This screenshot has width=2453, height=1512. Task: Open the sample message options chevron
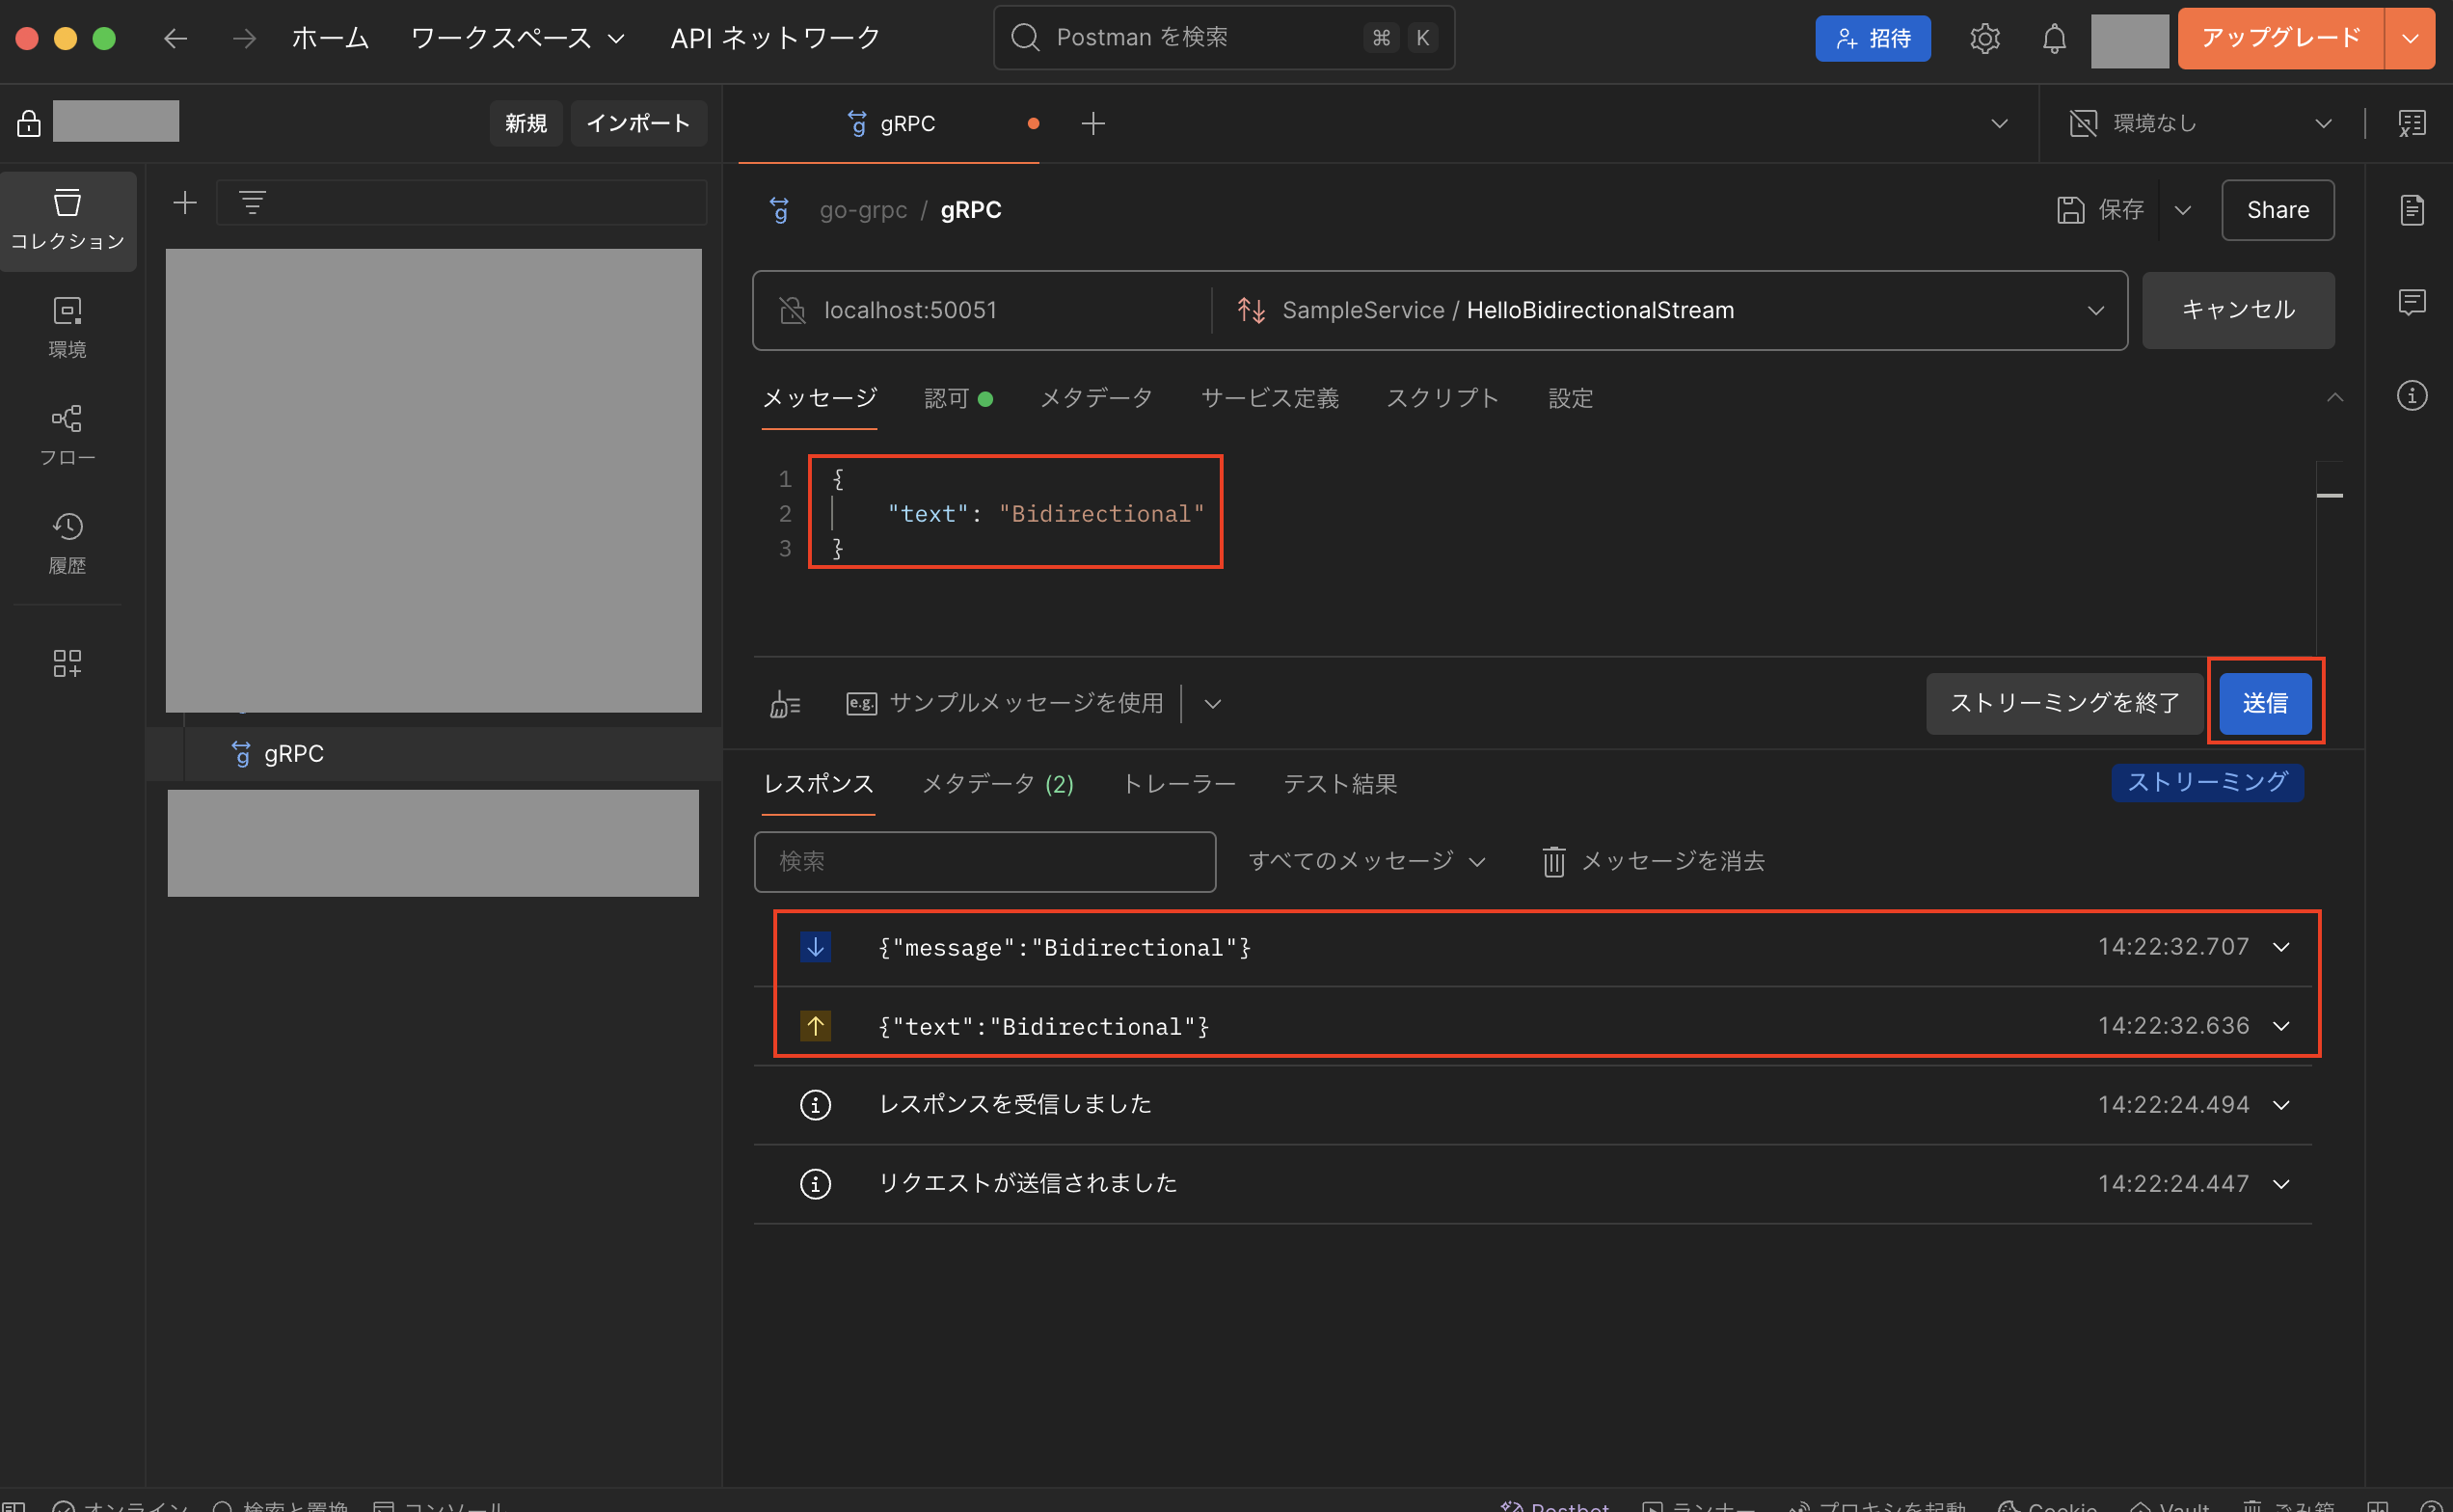click(x=1212, y=704)
